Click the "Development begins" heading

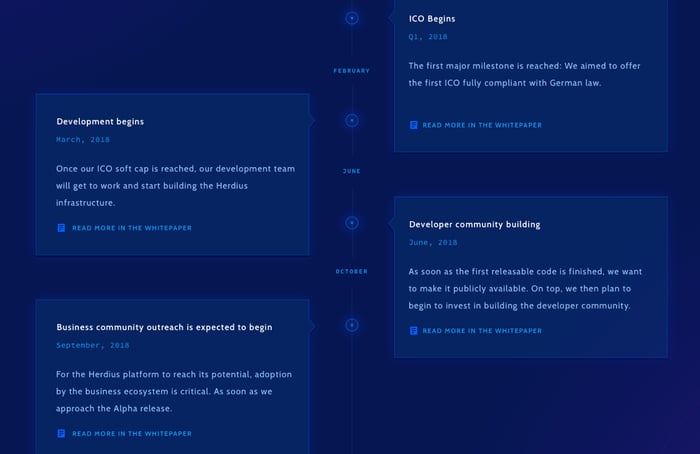(x=100, y=122)
